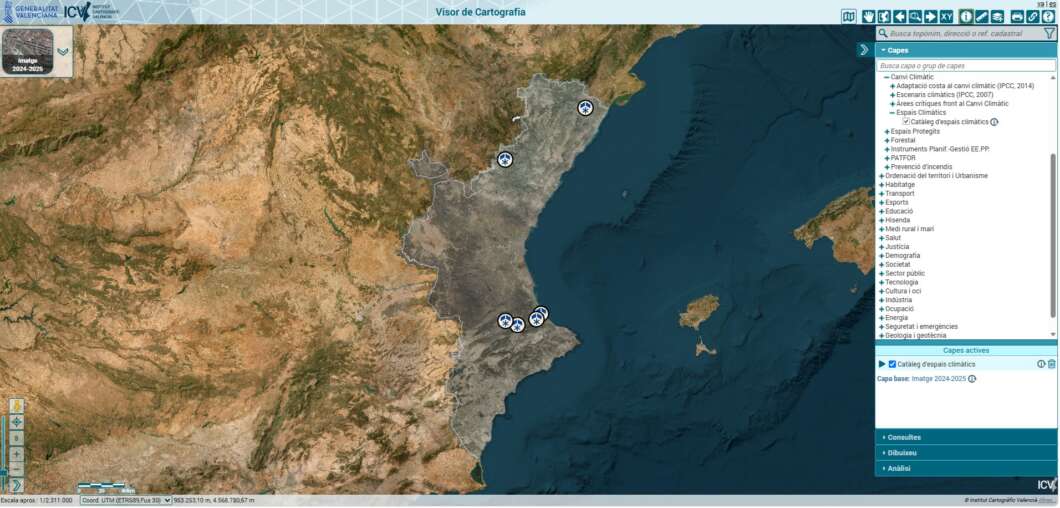The image size is (1060, 508).
Task: Collapse the Canvi Climàtic group
Action: pyautogui.click(x=886, y=77)
